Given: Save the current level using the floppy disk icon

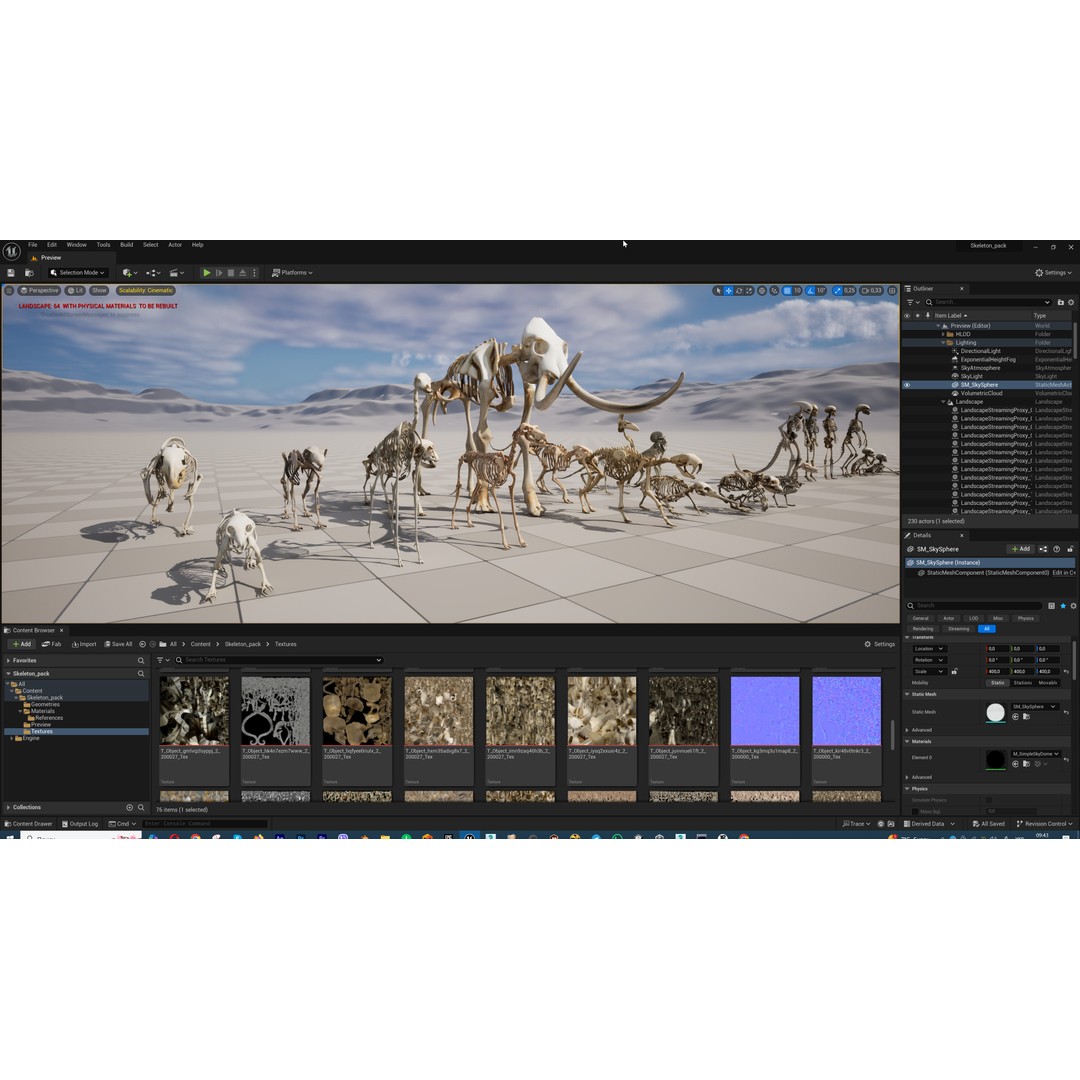Looking at the screenshot, I should click(11, 273).
